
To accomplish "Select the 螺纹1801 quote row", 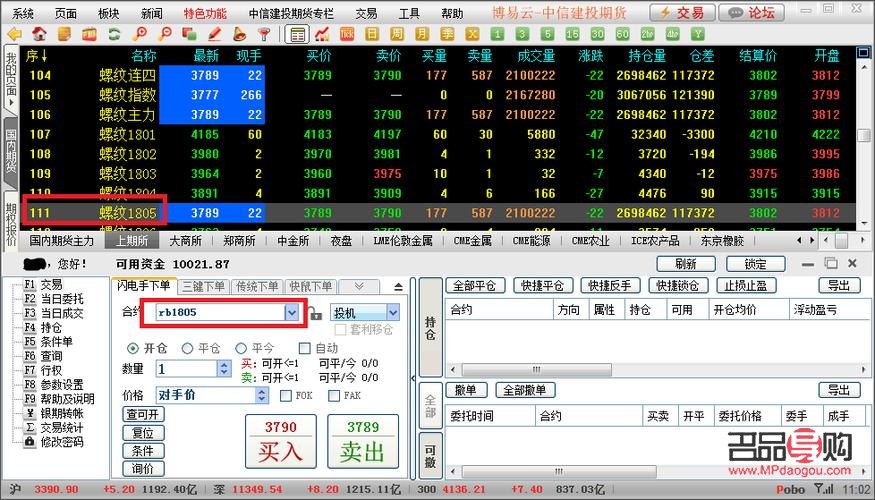I will pos(437,134).
